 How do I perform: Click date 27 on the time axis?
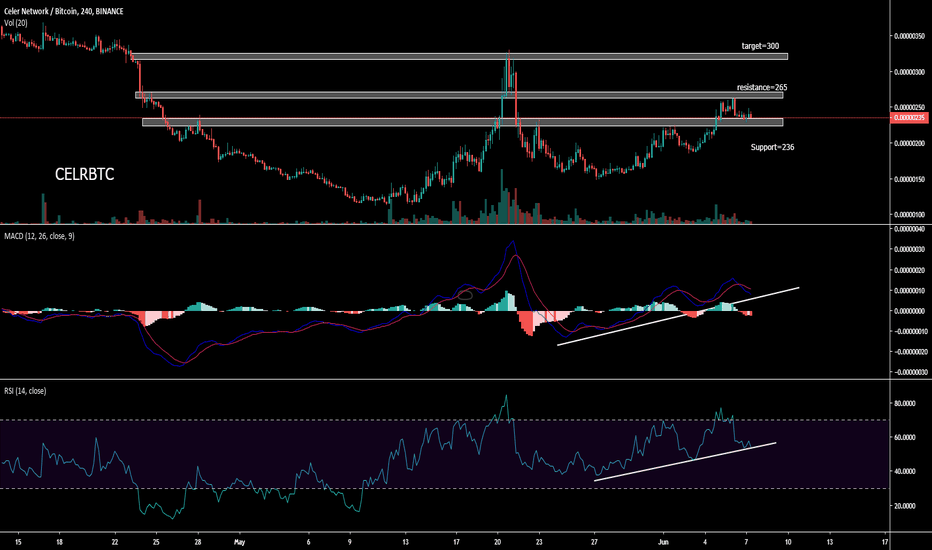(x=594, y=542)
